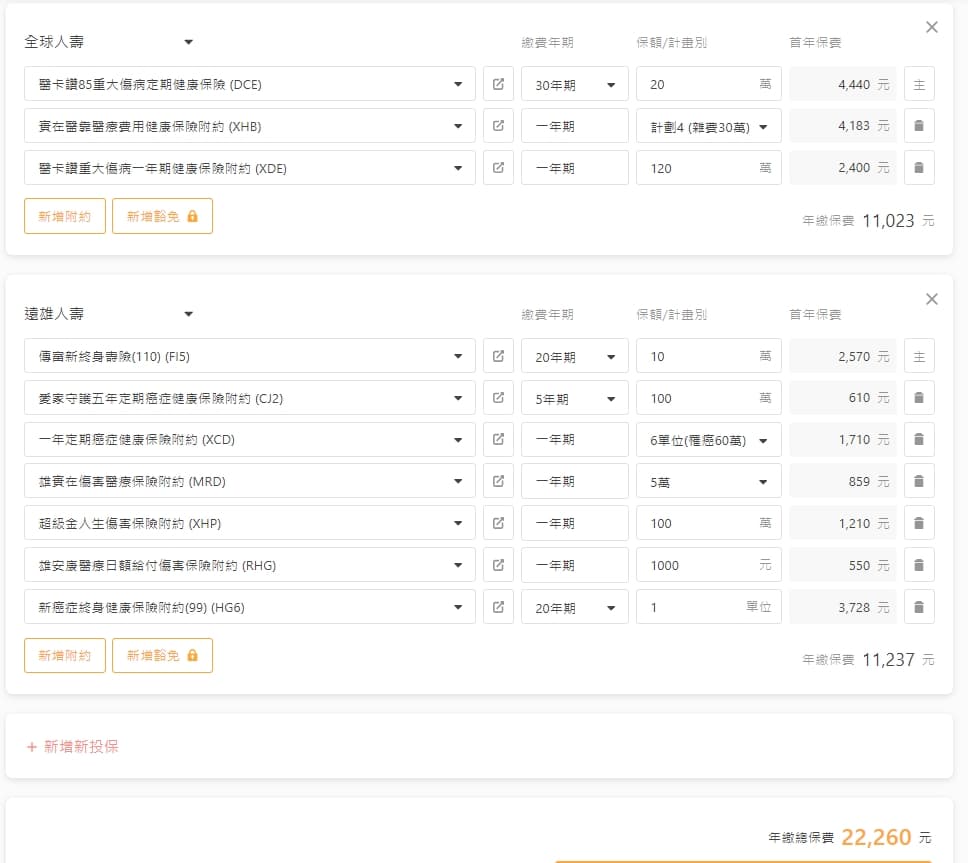Viewport: 968px width, 863px height.
Task: Open external link for 雄安康醫療日額 (RHG)
Action: point(498,565)
